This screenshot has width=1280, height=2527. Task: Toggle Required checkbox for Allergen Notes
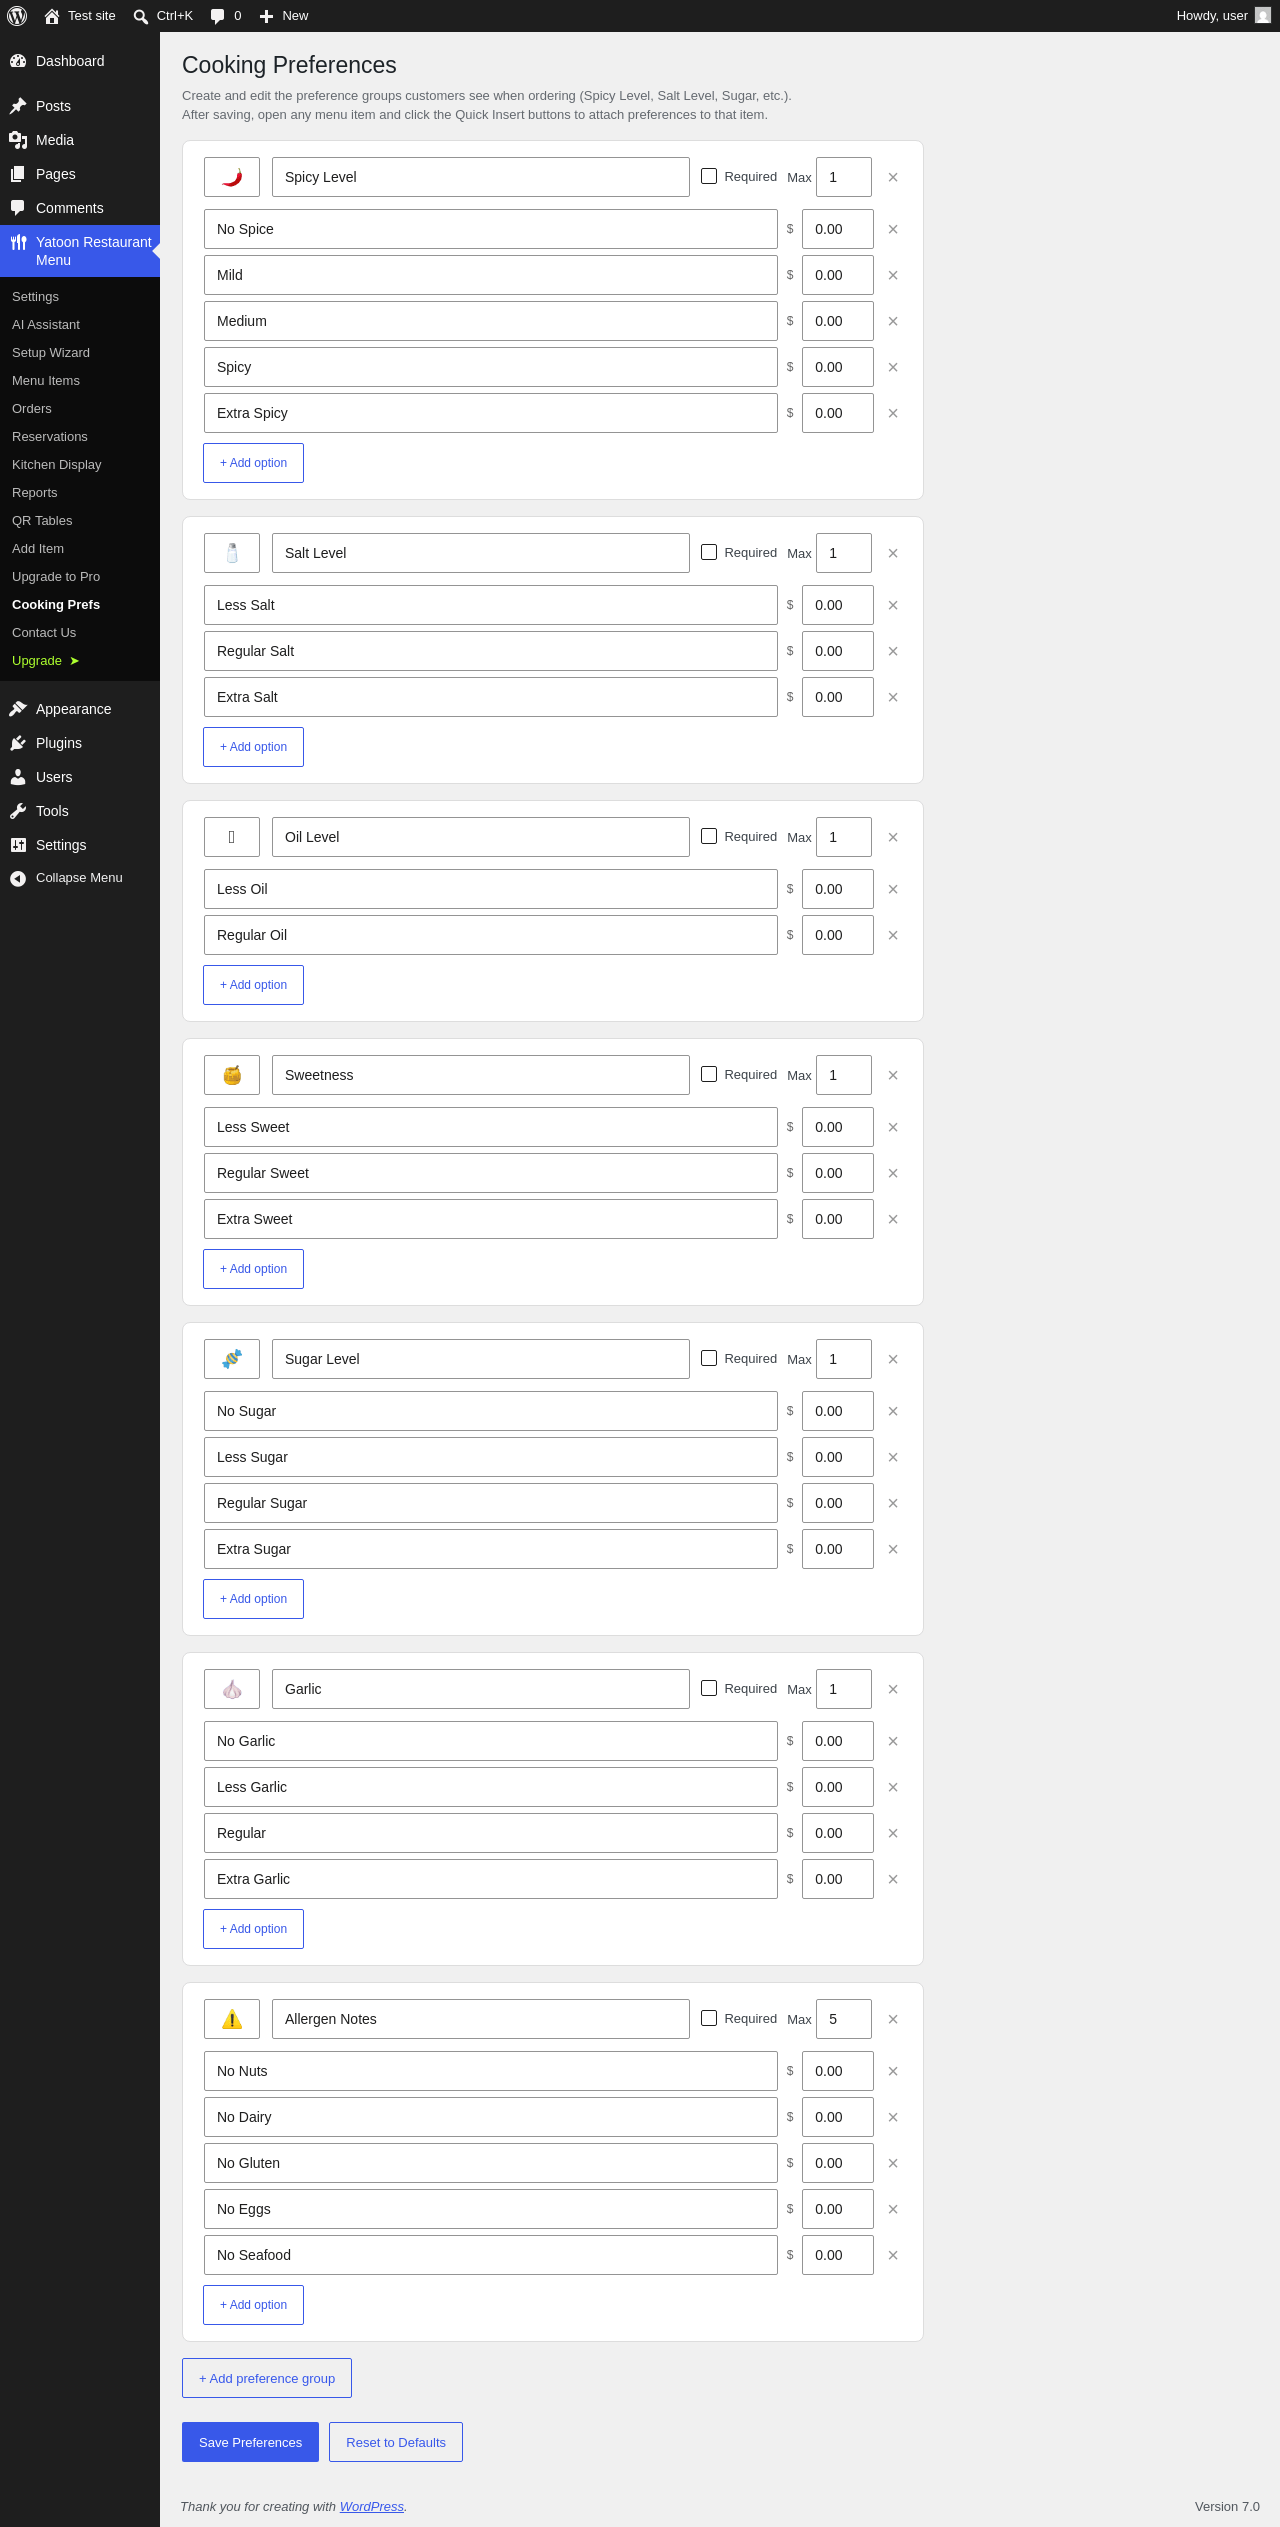pos(709,2018)
